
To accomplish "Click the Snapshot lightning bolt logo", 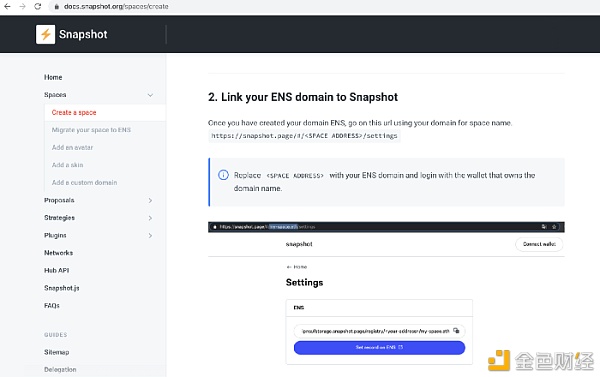I will pyautogui.click(x=46, y=34).
